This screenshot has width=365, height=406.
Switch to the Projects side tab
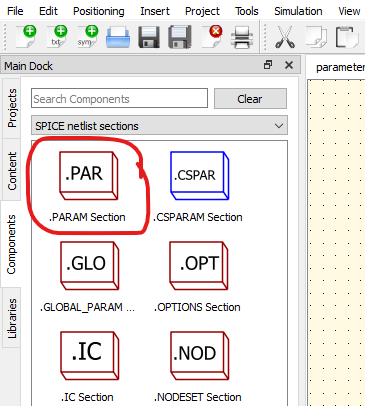click(12, 108)
